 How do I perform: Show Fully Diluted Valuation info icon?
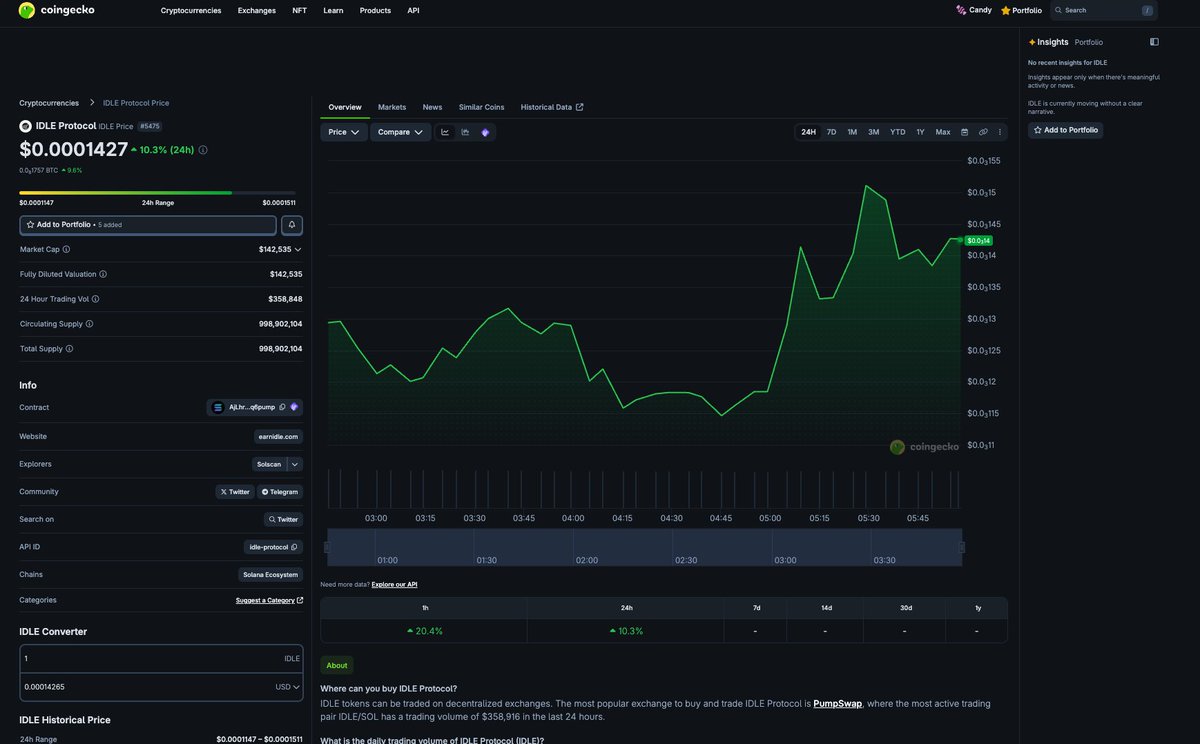coord(103,274)
